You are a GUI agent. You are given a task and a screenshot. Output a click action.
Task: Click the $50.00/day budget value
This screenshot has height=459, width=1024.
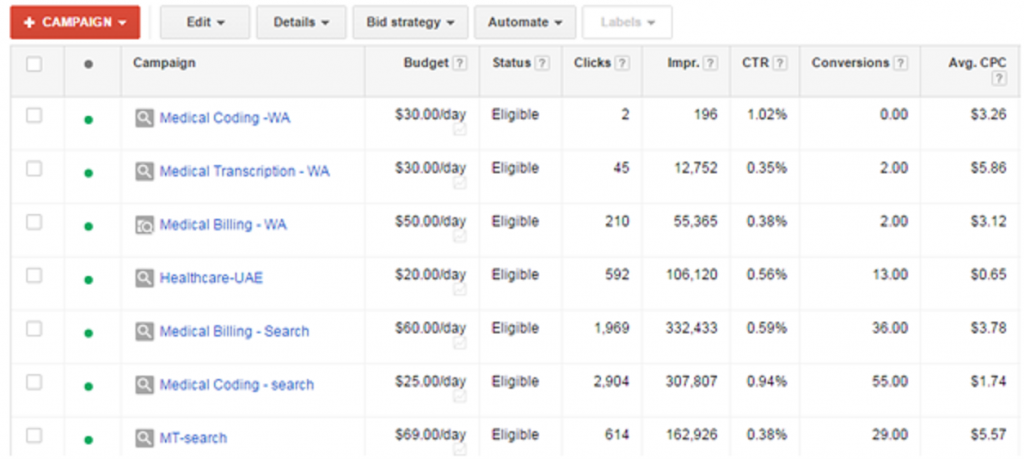point(430,222)
